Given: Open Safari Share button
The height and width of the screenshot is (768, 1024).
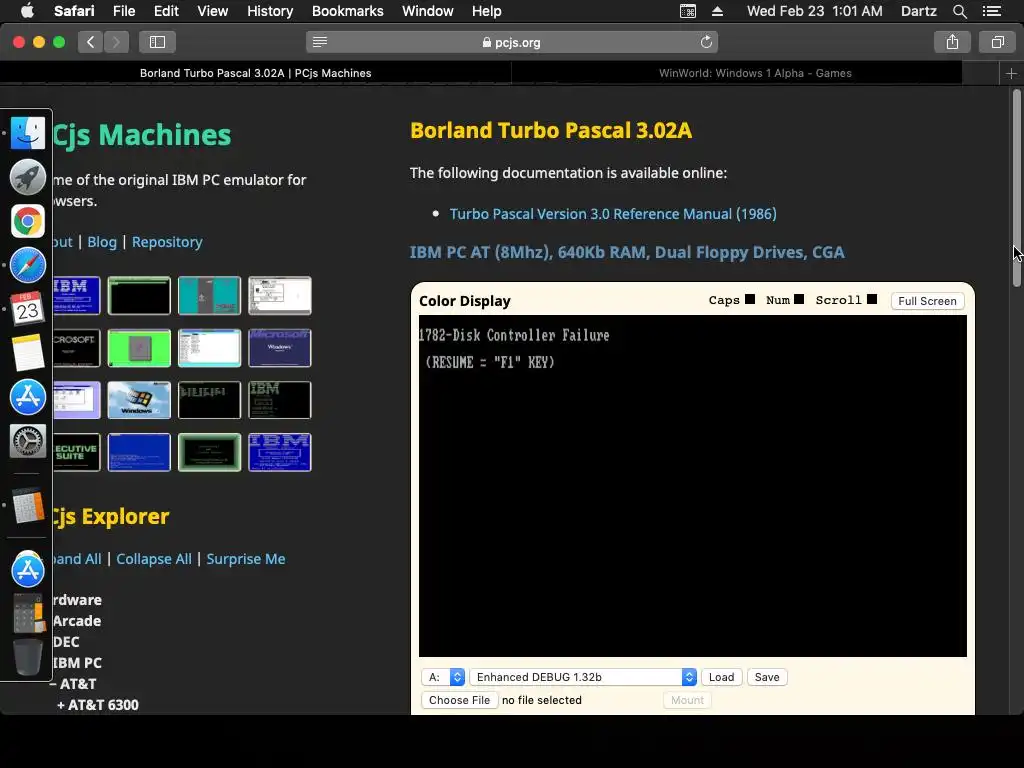Looking at the screenshot, I should click(952, 42).
